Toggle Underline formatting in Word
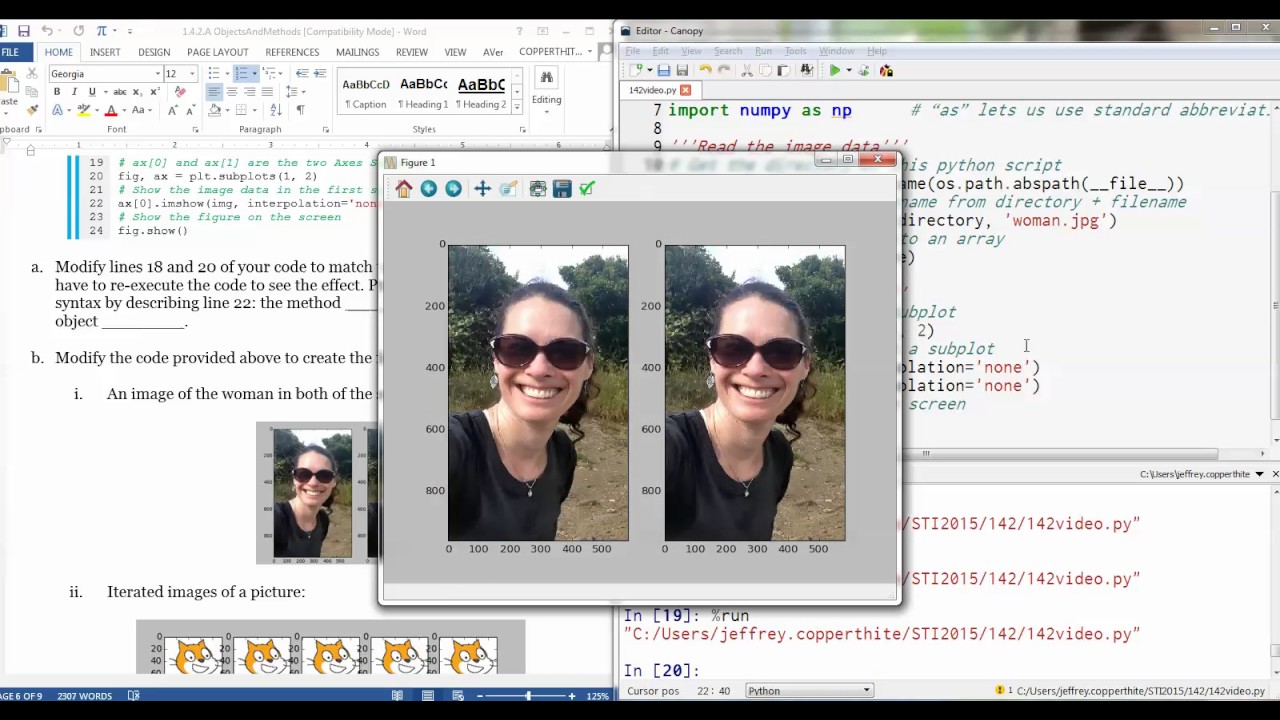Screen dimensions: 1280x720 (x=92, y=92)
